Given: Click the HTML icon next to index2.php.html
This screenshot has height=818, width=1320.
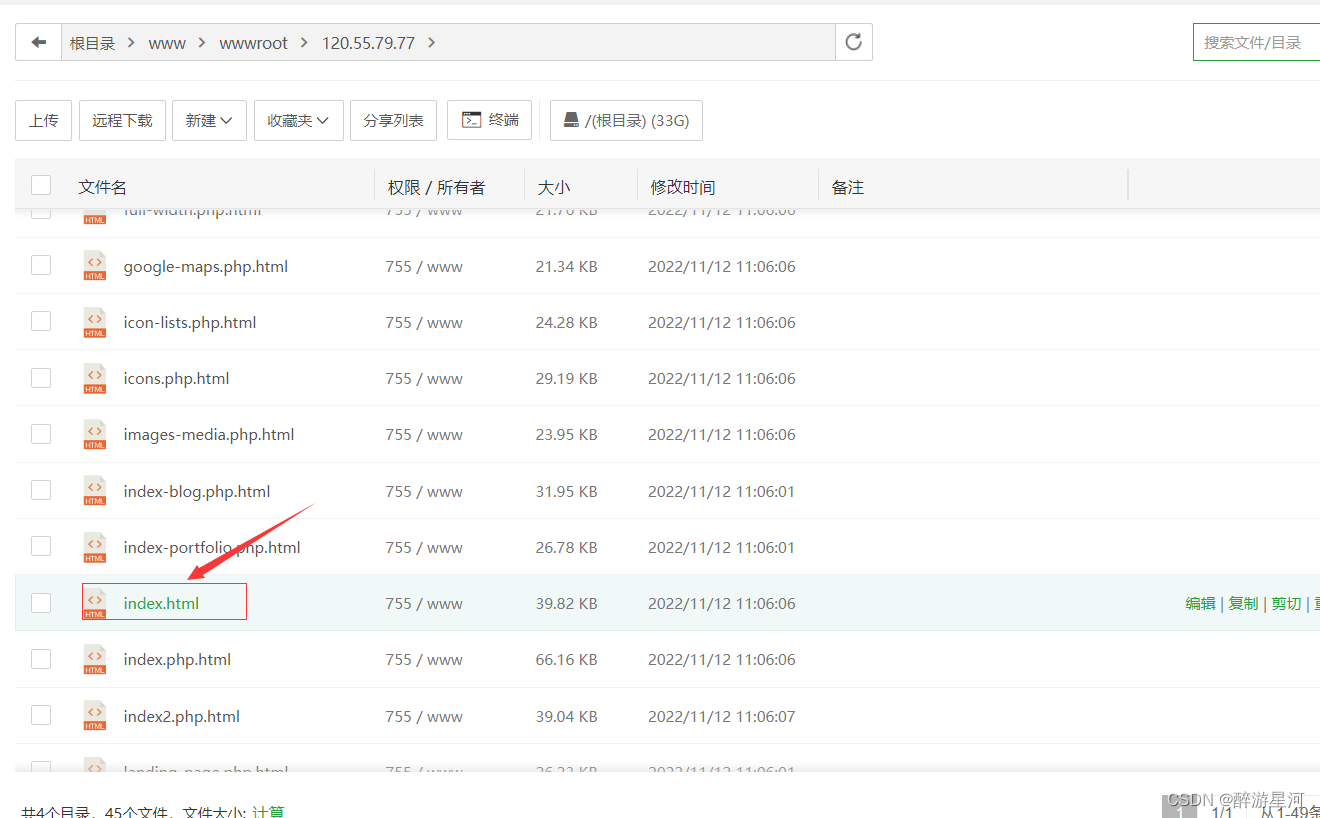Looking at the screenshot, I should (x=95, y=716).
